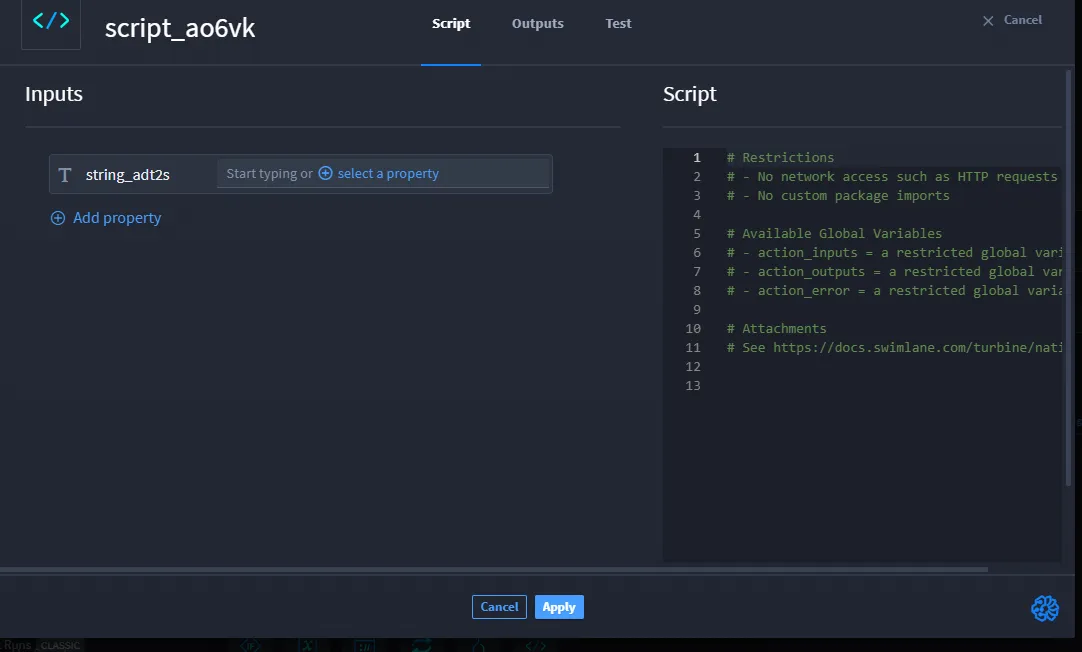
Task: Click the bottom Cancel button
Action: coord(499,607)
